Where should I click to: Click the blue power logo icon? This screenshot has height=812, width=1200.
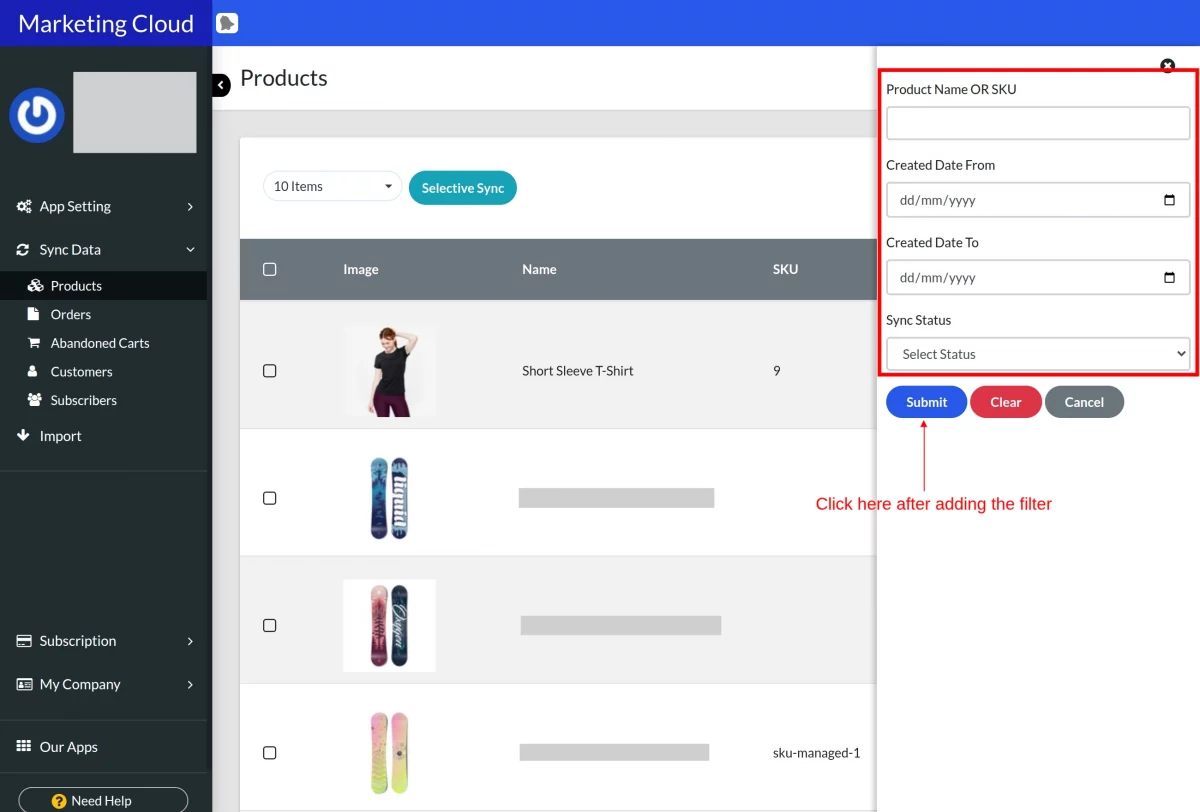pos(37,115)
